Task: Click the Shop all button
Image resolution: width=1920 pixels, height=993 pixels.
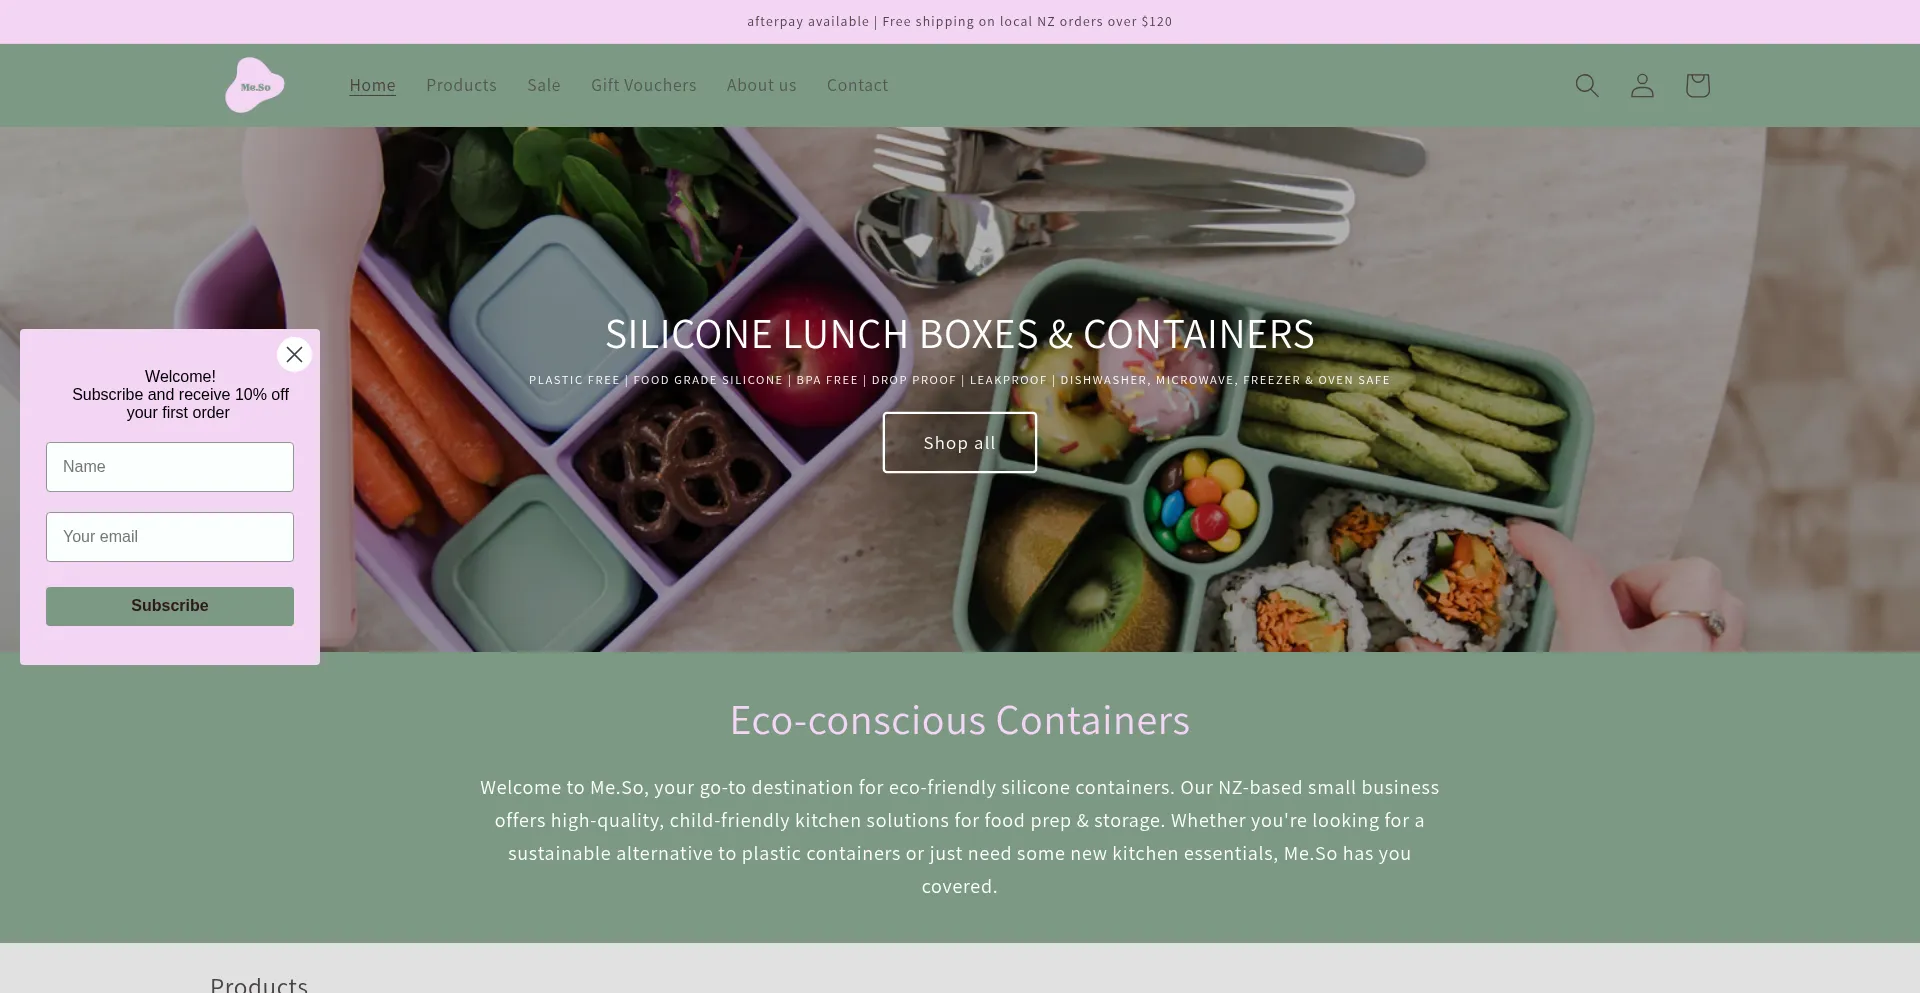Action: pos(960,442)
